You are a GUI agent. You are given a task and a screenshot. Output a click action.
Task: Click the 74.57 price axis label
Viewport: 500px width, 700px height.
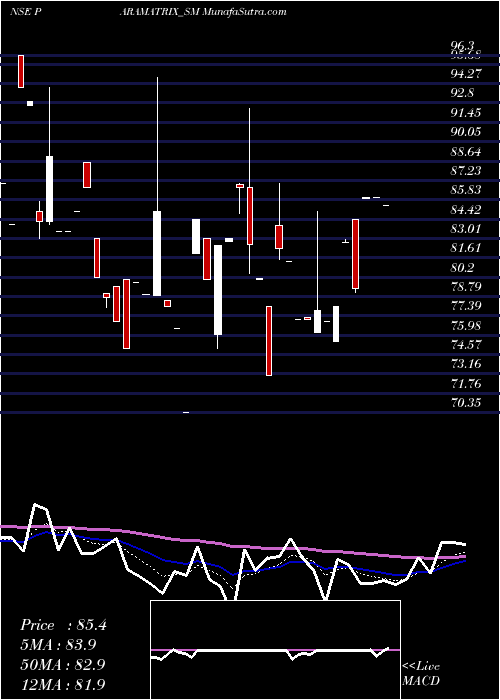[466, 345]
